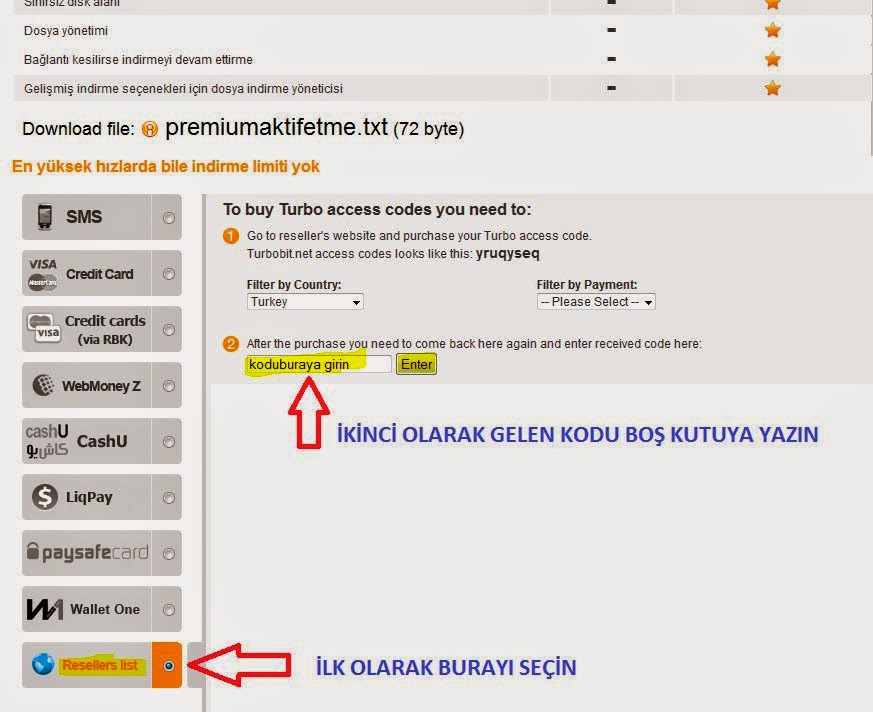Image resolution: width=873 pixels, height=712 pixels.
Task: Open the Wallet One payment tab
Action: point(102,609)
